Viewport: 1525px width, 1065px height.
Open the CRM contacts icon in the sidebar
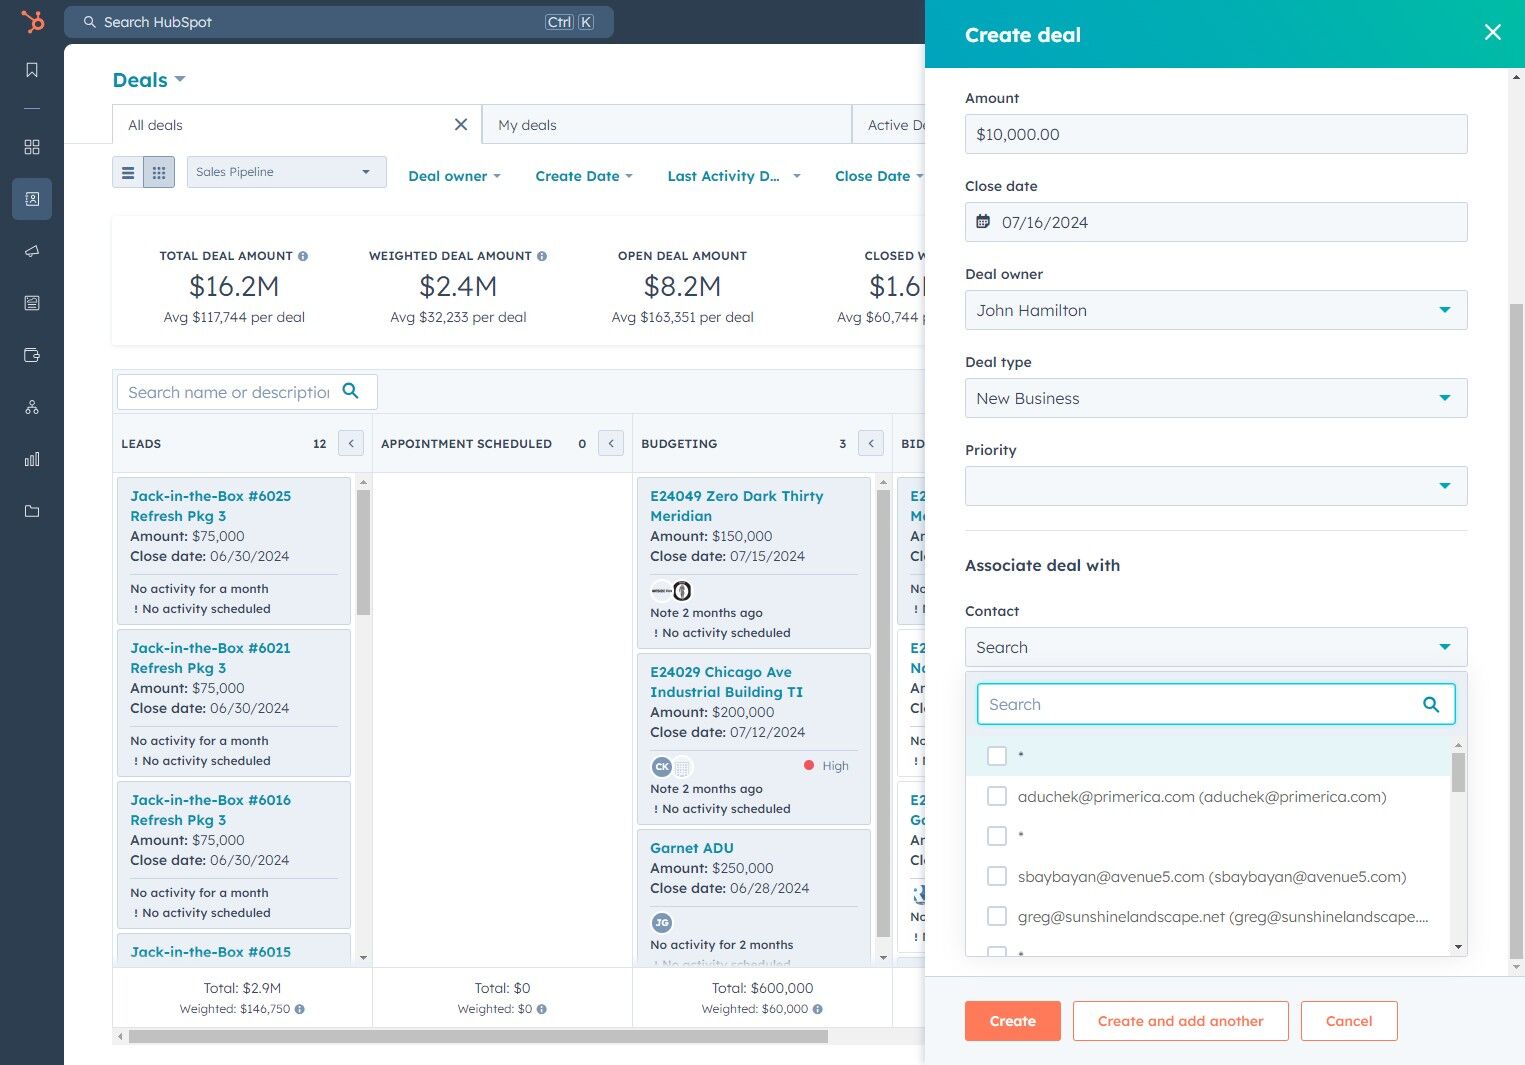32,199
